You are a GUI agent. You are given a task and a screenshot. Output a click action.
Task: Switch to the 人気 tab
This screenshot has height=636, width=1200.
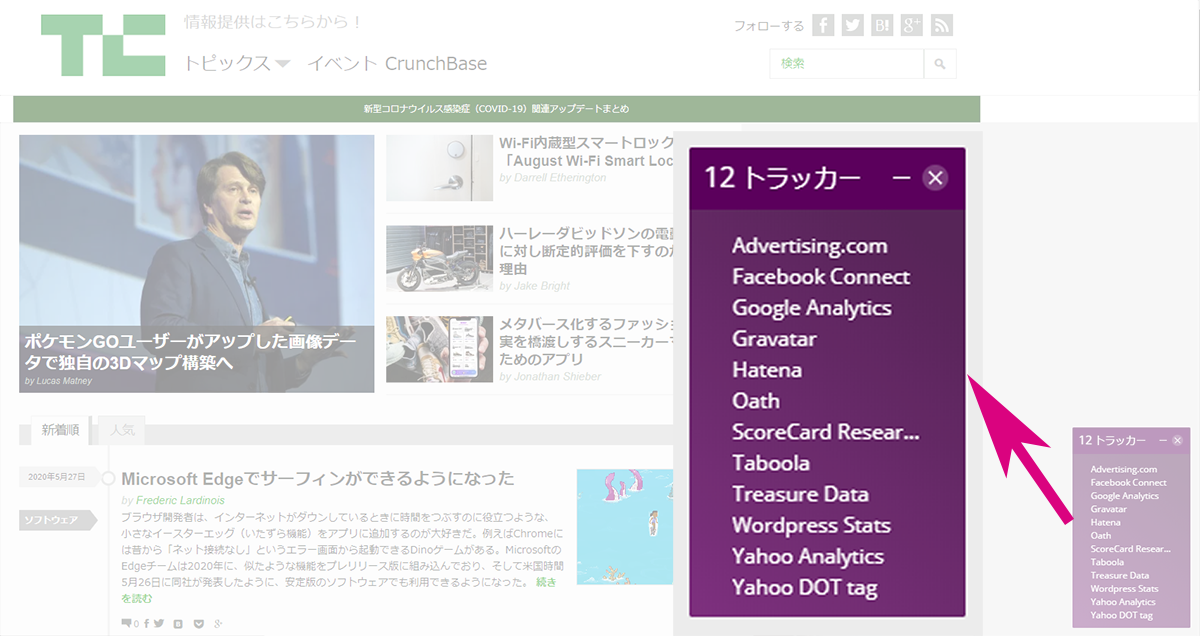121,432
